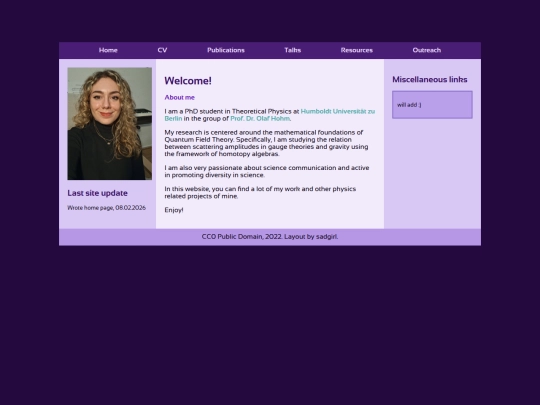Select the About me subheading
The width and height of the screenshot is (540, 405).
pyautogui.click(x=179, y=97)
